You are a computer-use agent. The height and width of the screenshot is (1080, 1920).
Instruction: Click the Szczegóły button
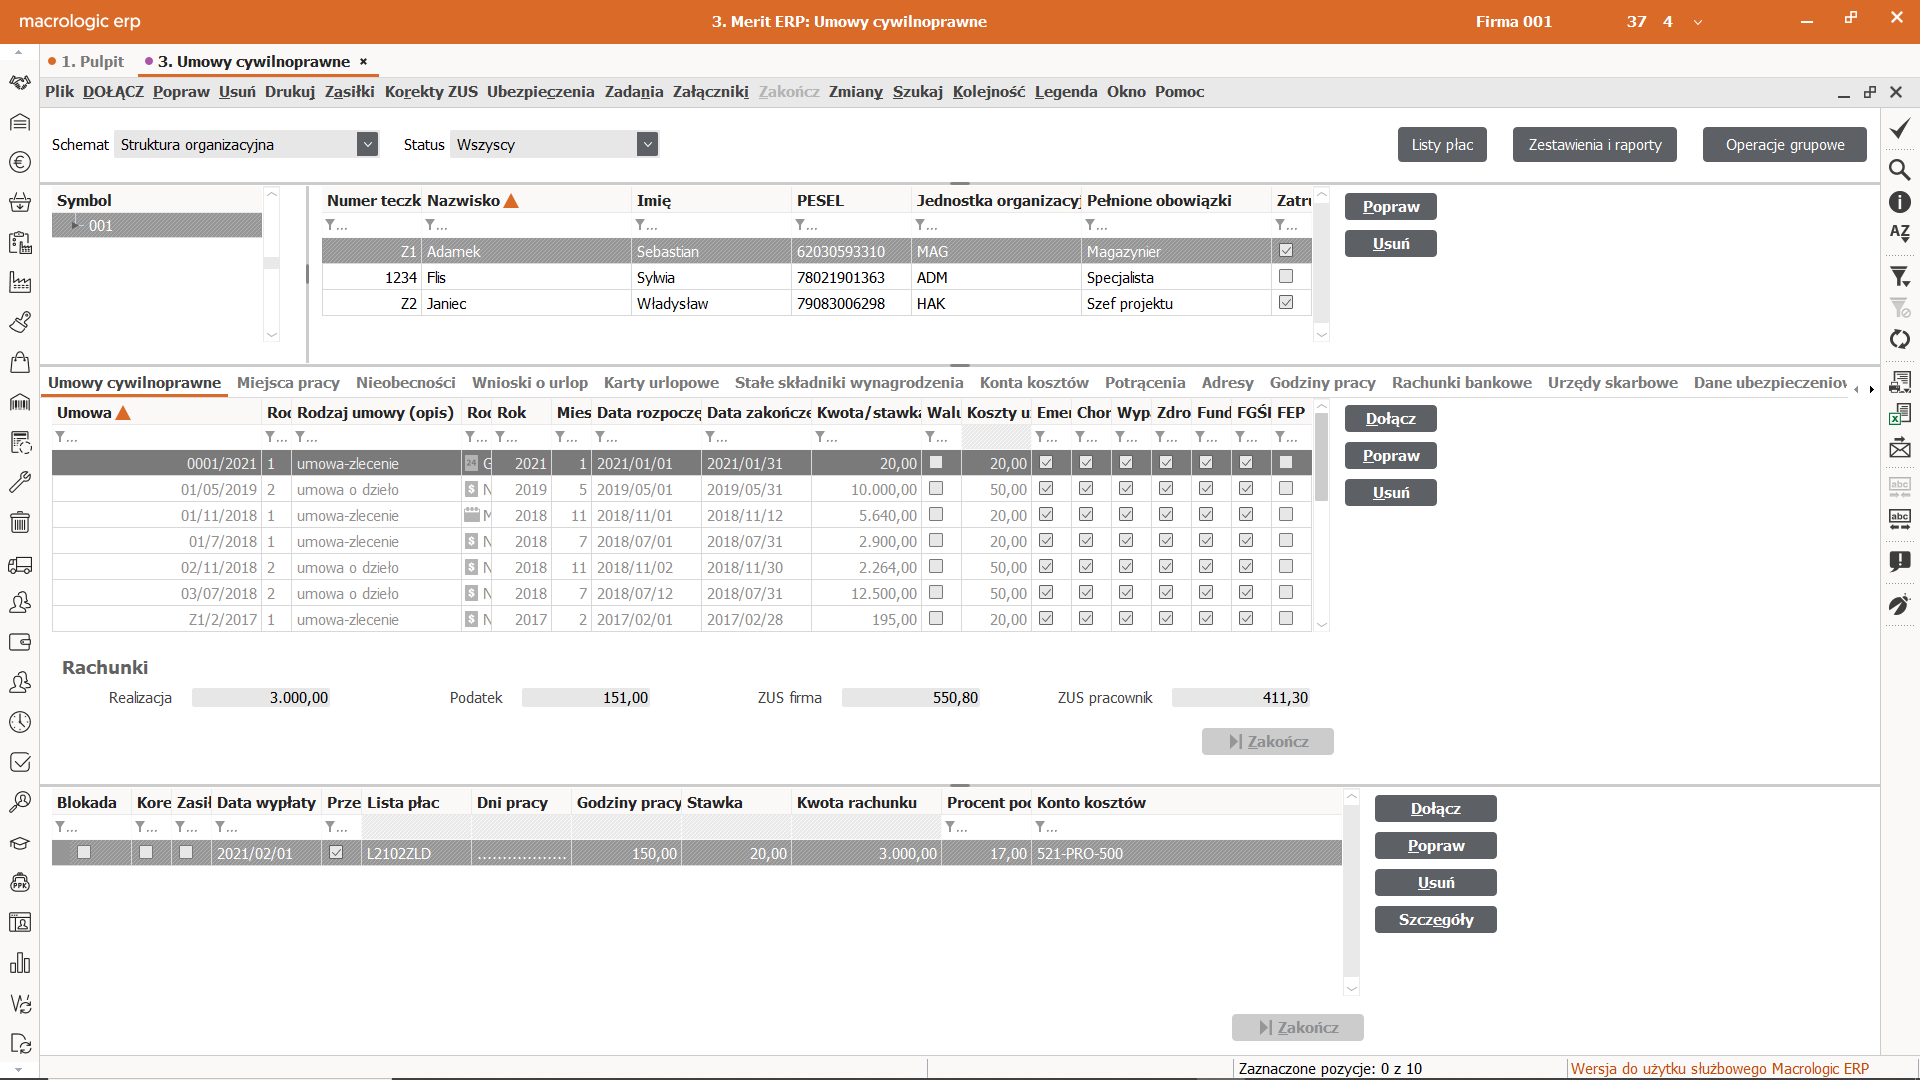pos(1435,920)
